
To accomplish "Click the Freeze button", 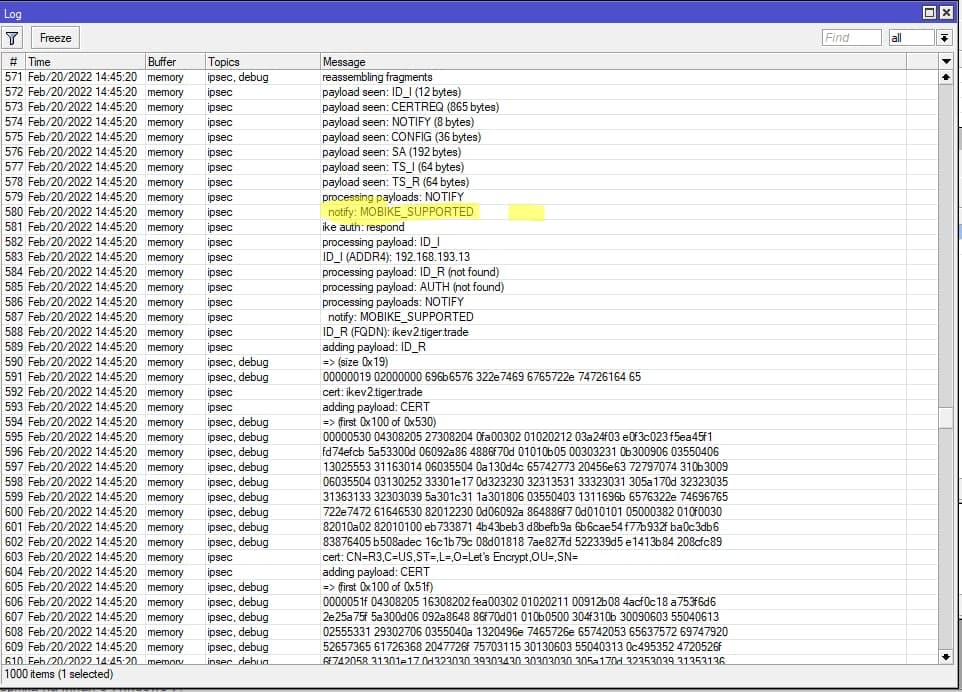I will 55,38.
